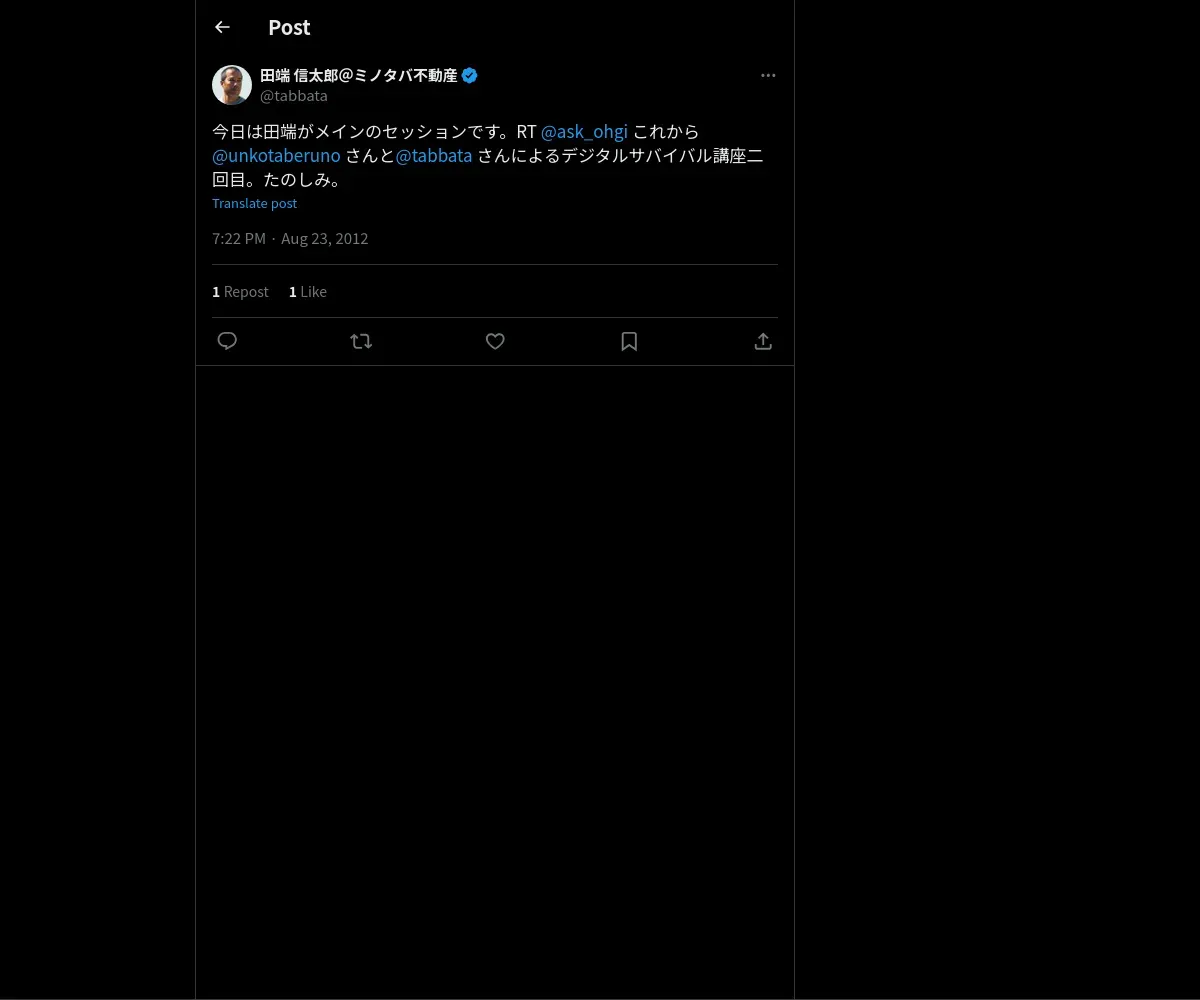
Task: Open the author's profile avatar
Action: coord(232,85)
